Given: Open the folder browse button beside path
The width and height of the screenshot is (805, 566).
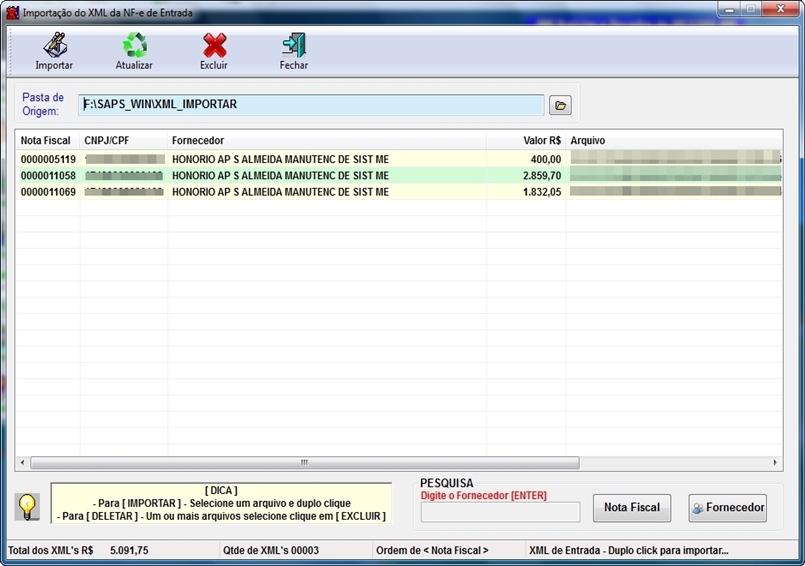Looking at the screenshot, I should (559, 105).
